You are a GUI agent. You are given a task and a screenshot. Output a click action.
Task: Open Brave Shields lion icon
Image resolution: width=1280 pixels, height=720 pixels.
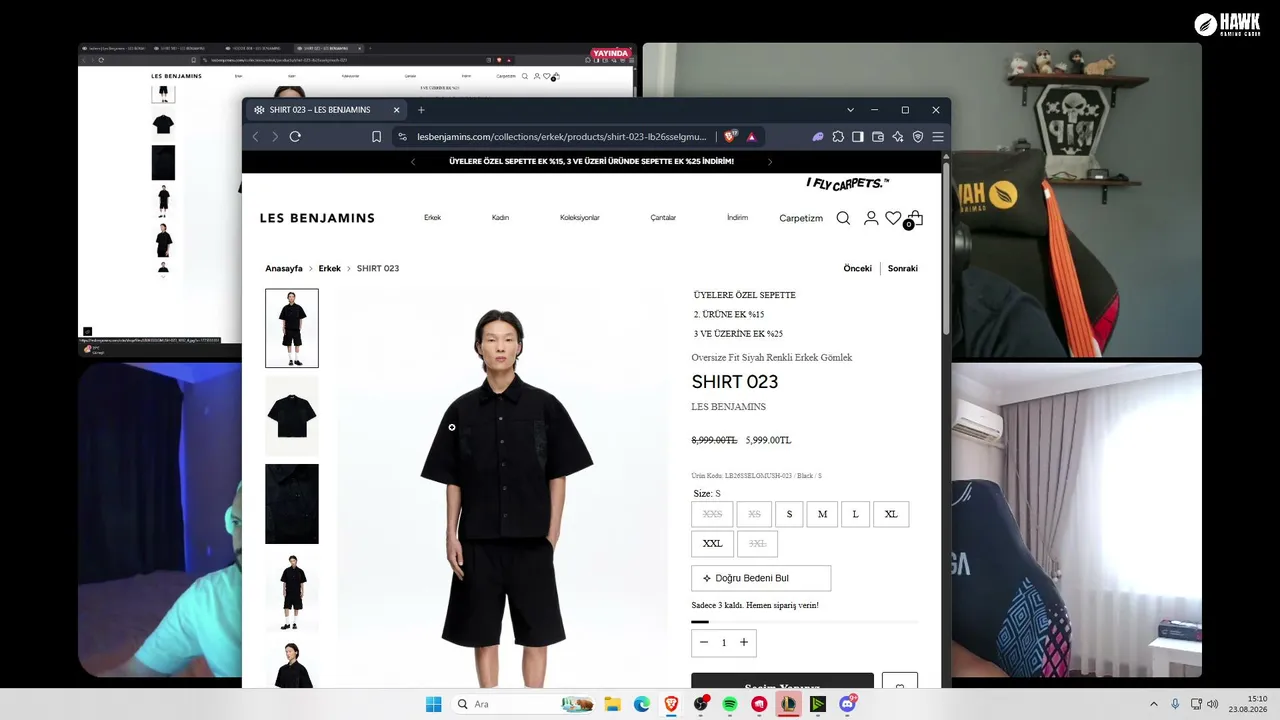point(730,137)
